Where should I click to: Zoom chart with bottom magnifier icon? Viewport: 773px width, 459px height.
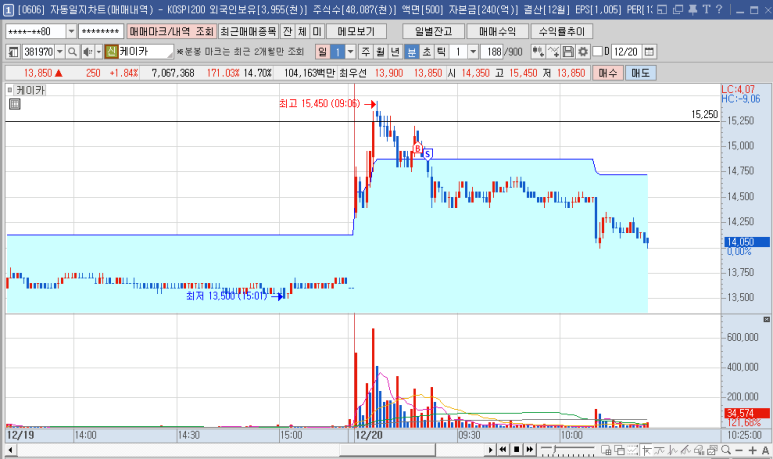[726, 450]
